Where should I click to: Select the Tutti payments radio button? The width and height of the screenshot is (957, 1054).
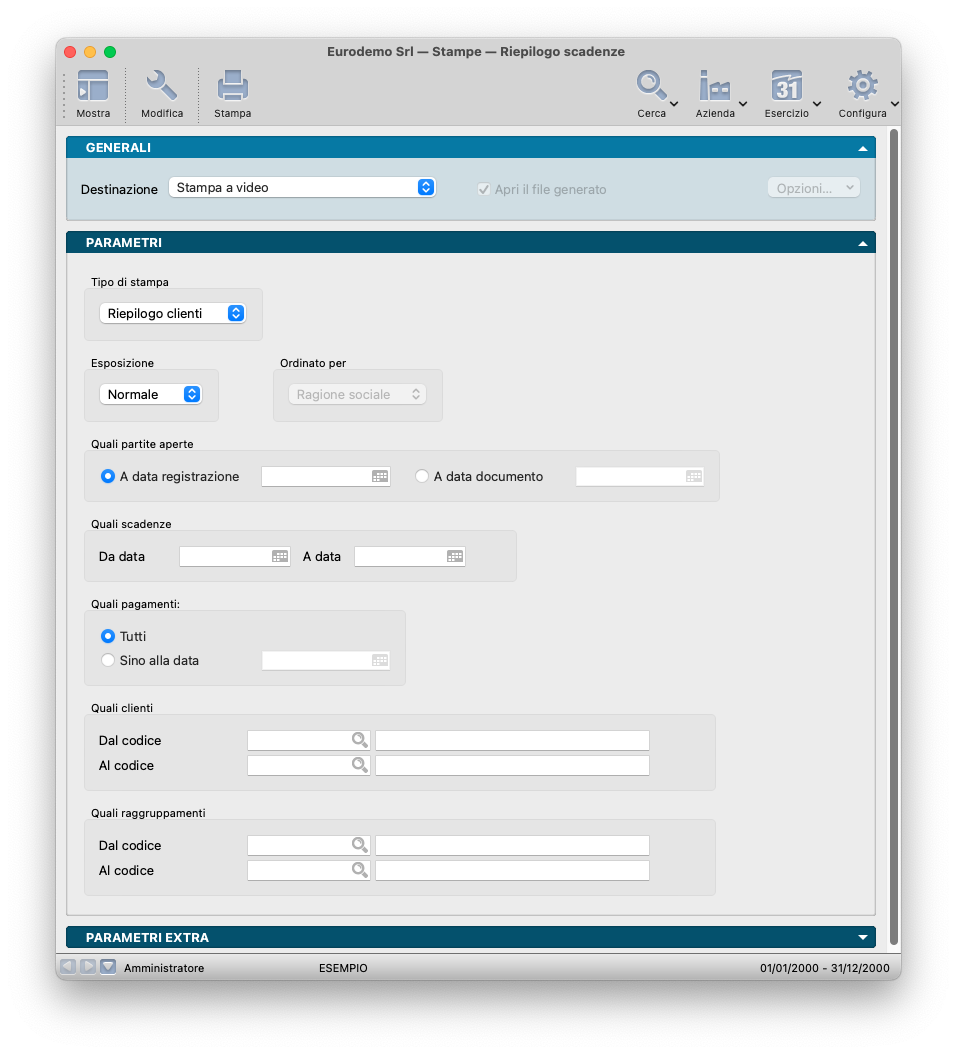[108, 636]
